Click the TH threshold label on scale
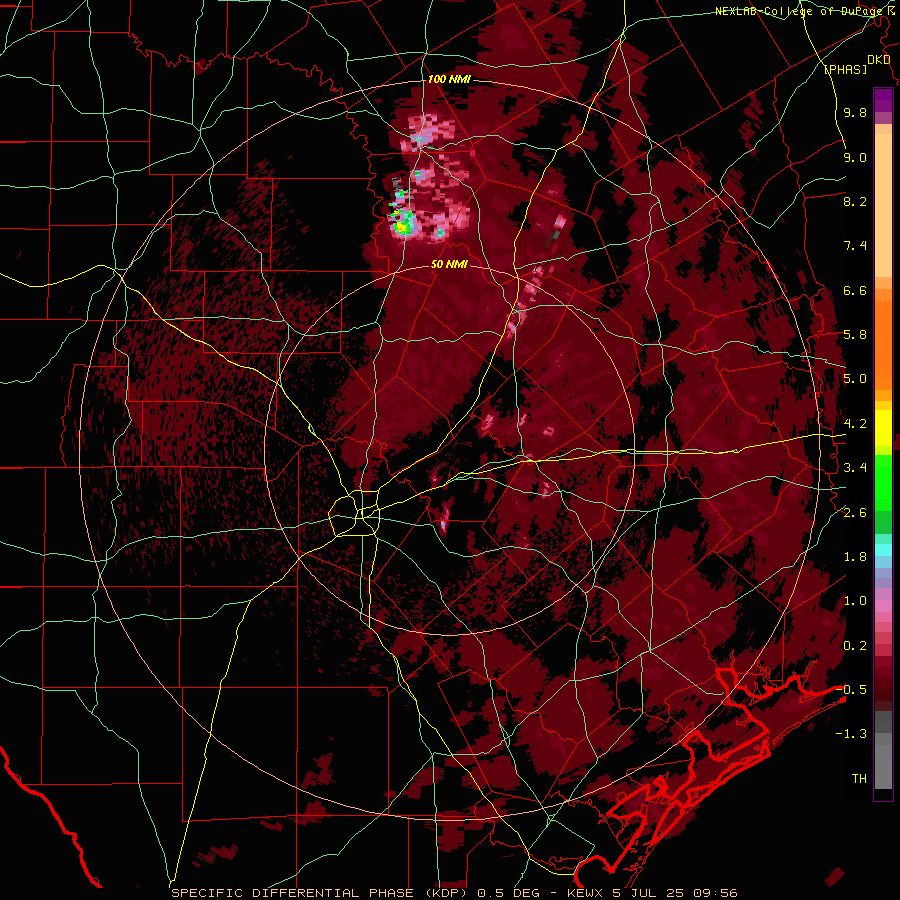The height and width of the screenshot is (900, 900). tap(859, 779)
